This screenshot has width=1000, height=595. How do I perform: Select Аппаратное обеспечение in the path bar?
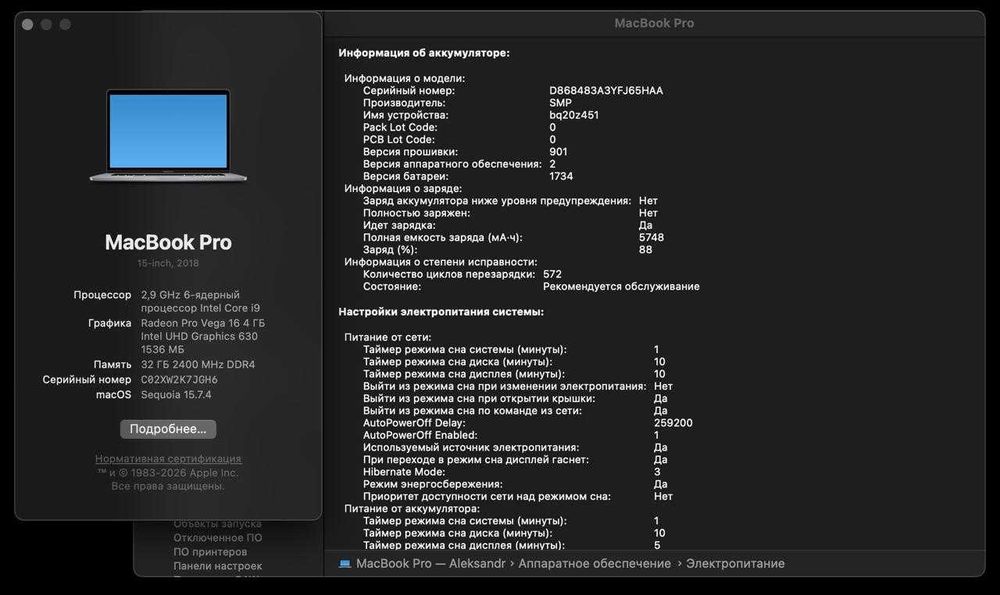(x=594, y=564)
